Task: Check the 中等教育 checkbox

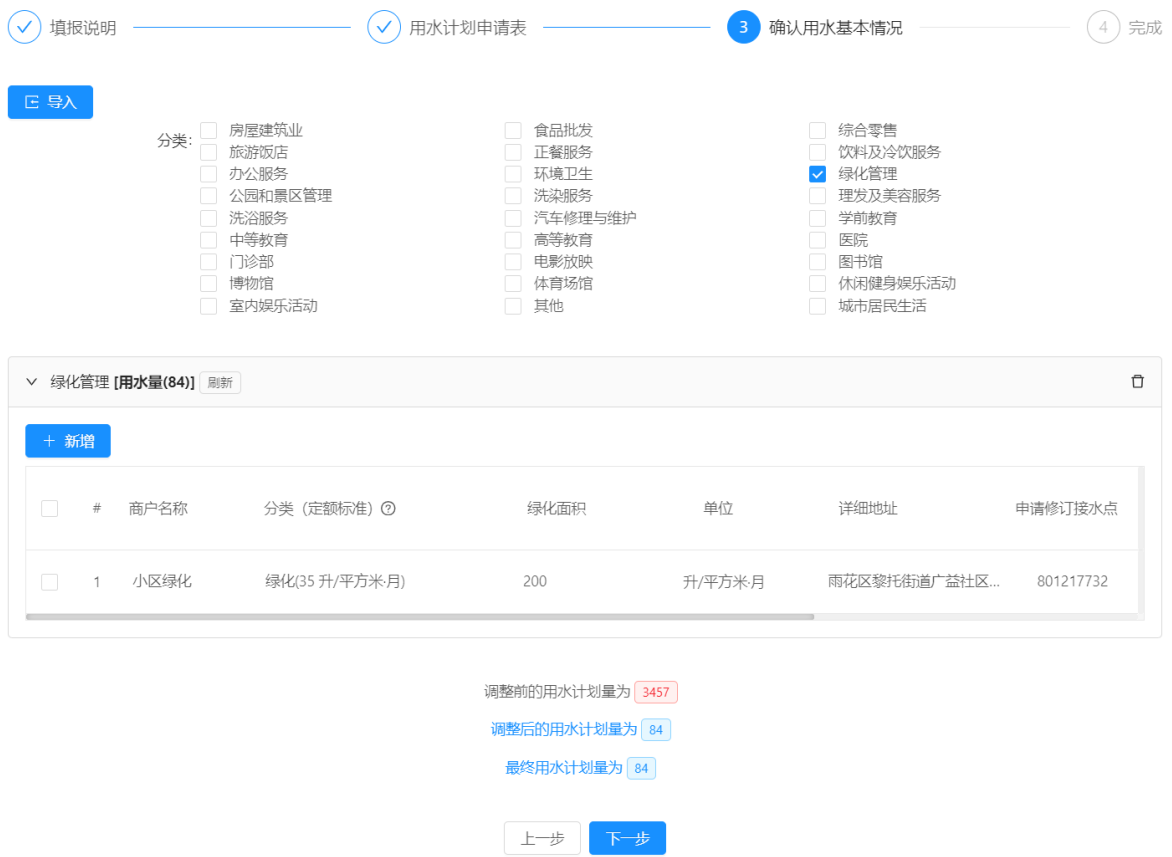Action: pos(209,240)
